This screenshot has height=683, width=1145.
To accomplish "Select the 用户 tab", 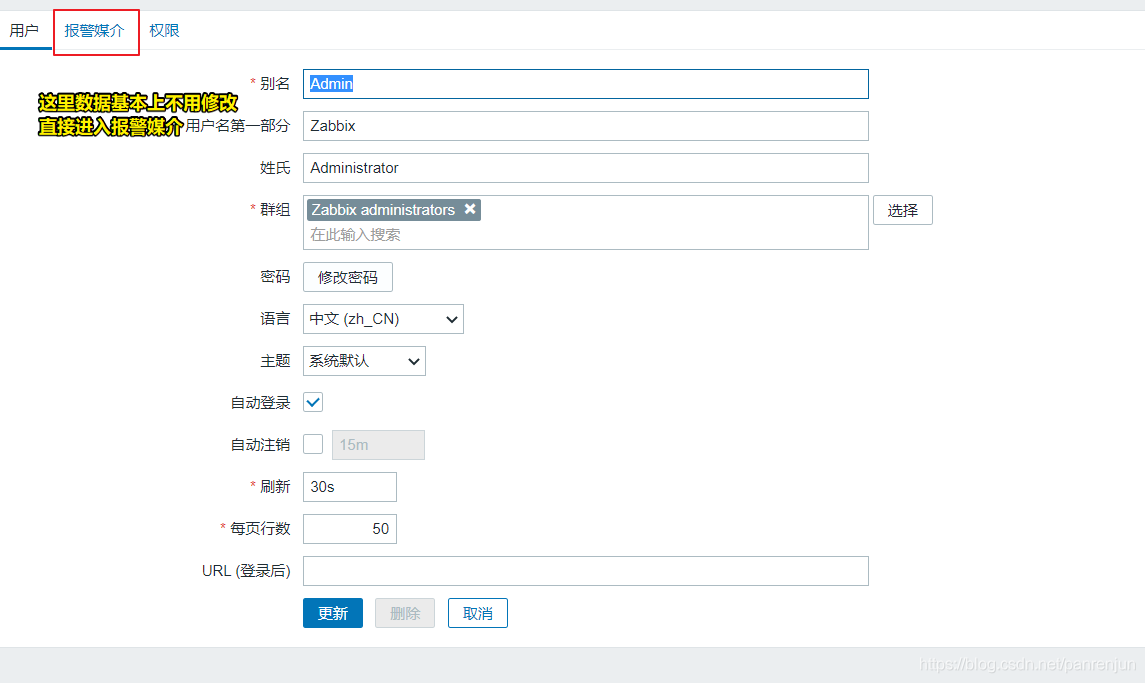I will coord(24,31).
